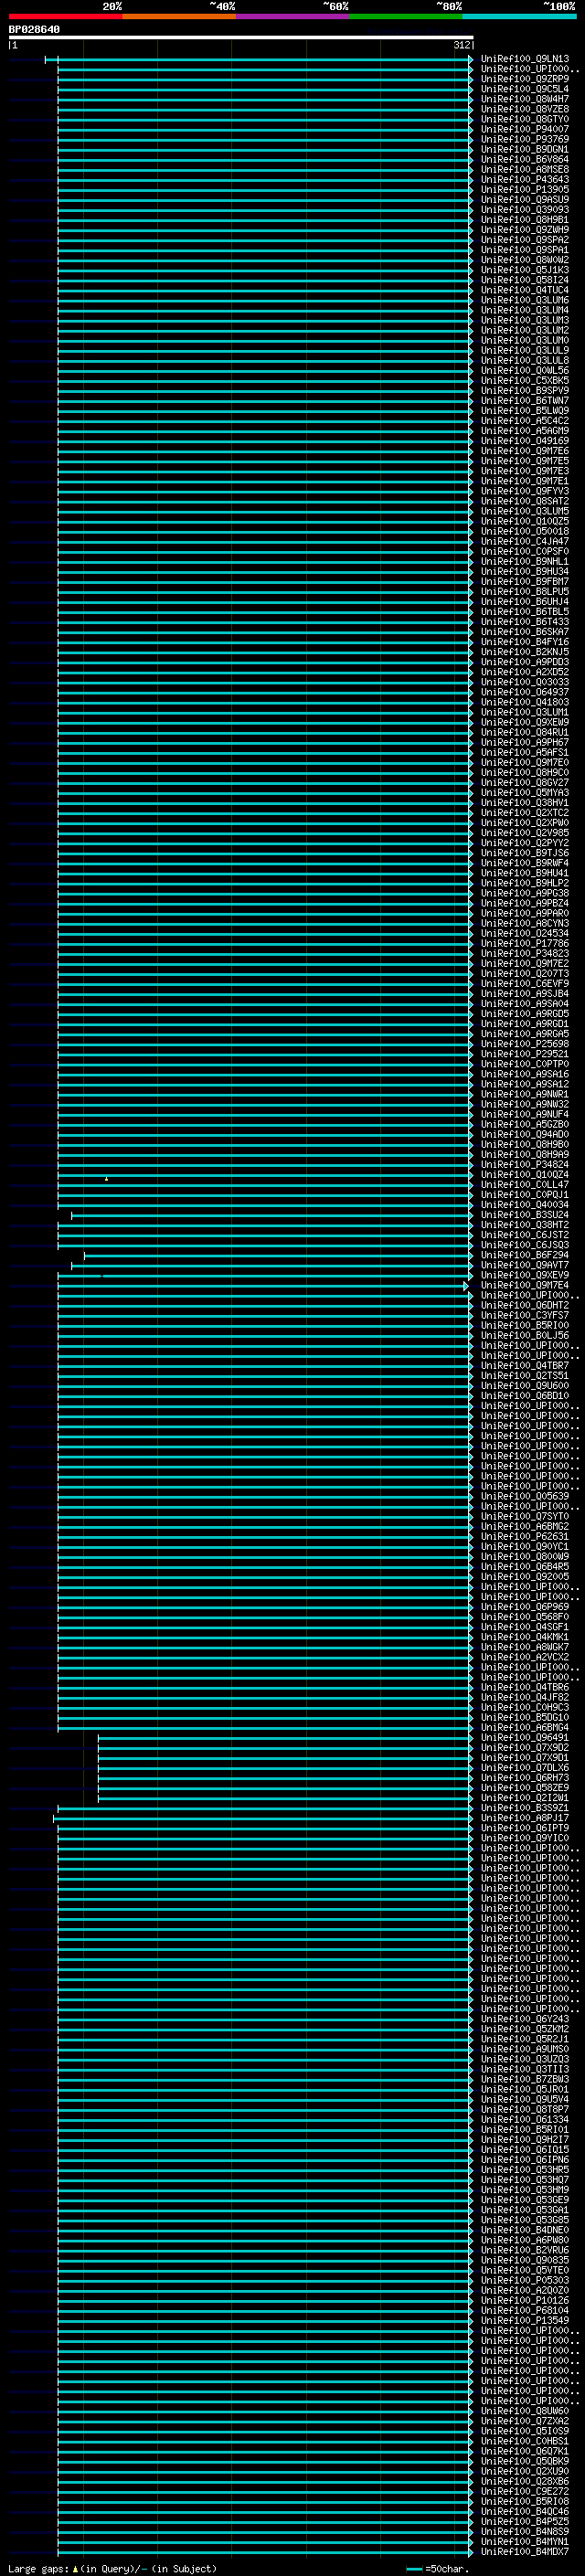The image size is (585, 2576).
Task: Select hit UniRef100_Q9AVT7
Action: coord(524,1265)
